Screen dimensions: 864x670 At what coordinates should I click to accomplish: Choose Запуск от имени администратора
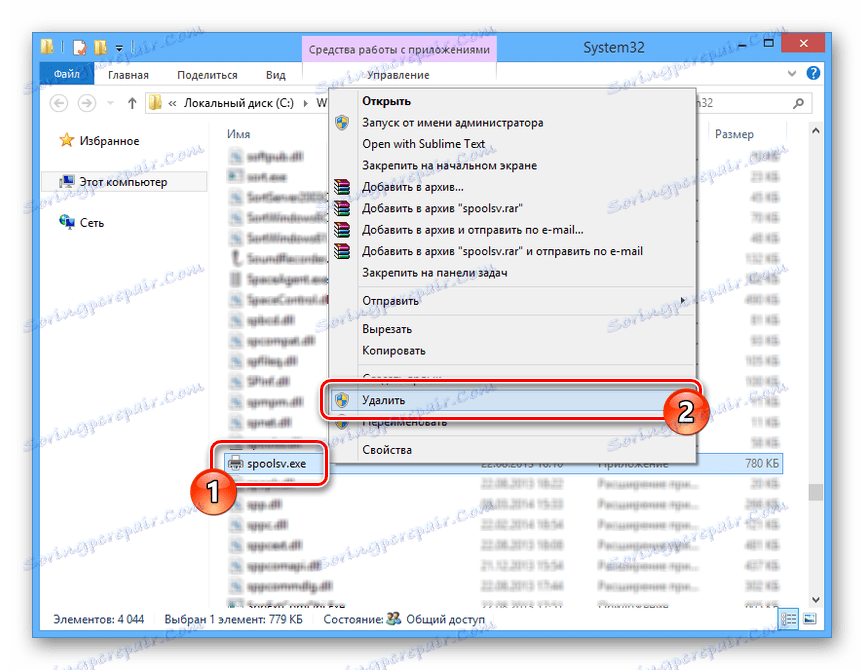[x=512, y=122]
